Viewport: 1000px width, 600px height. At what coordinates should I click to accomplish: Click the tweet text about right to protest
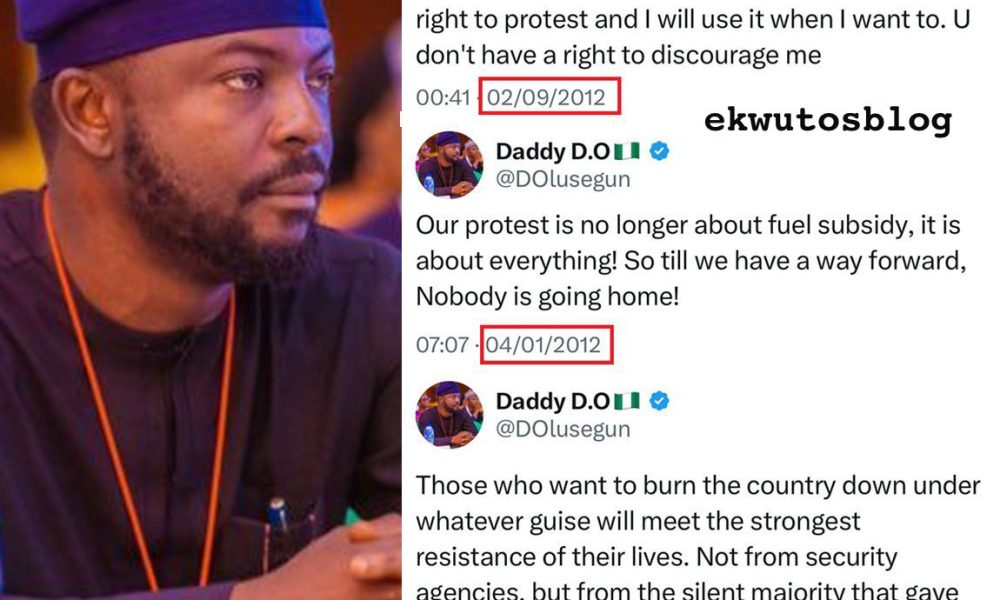[x=693, y=37]
